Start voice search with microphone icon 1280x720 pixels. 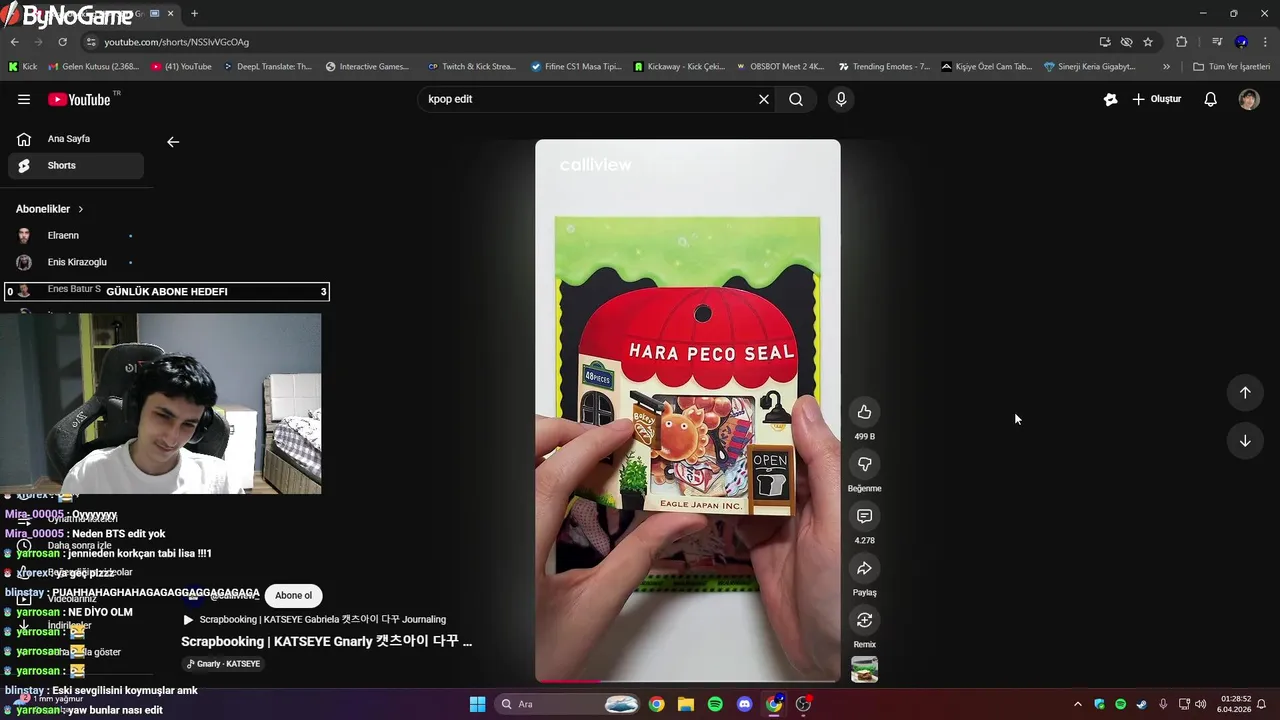point(841,99)
